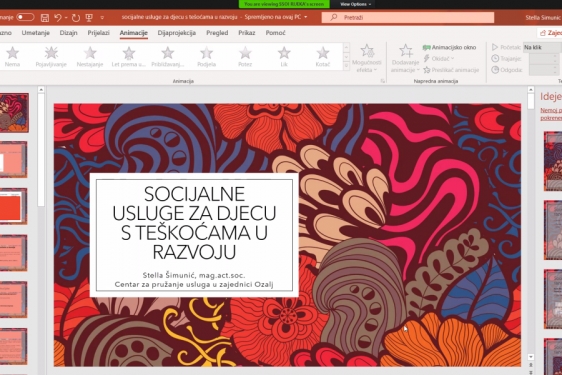
Task: Apply the Kotač animation
Action: tap(323, 57)
